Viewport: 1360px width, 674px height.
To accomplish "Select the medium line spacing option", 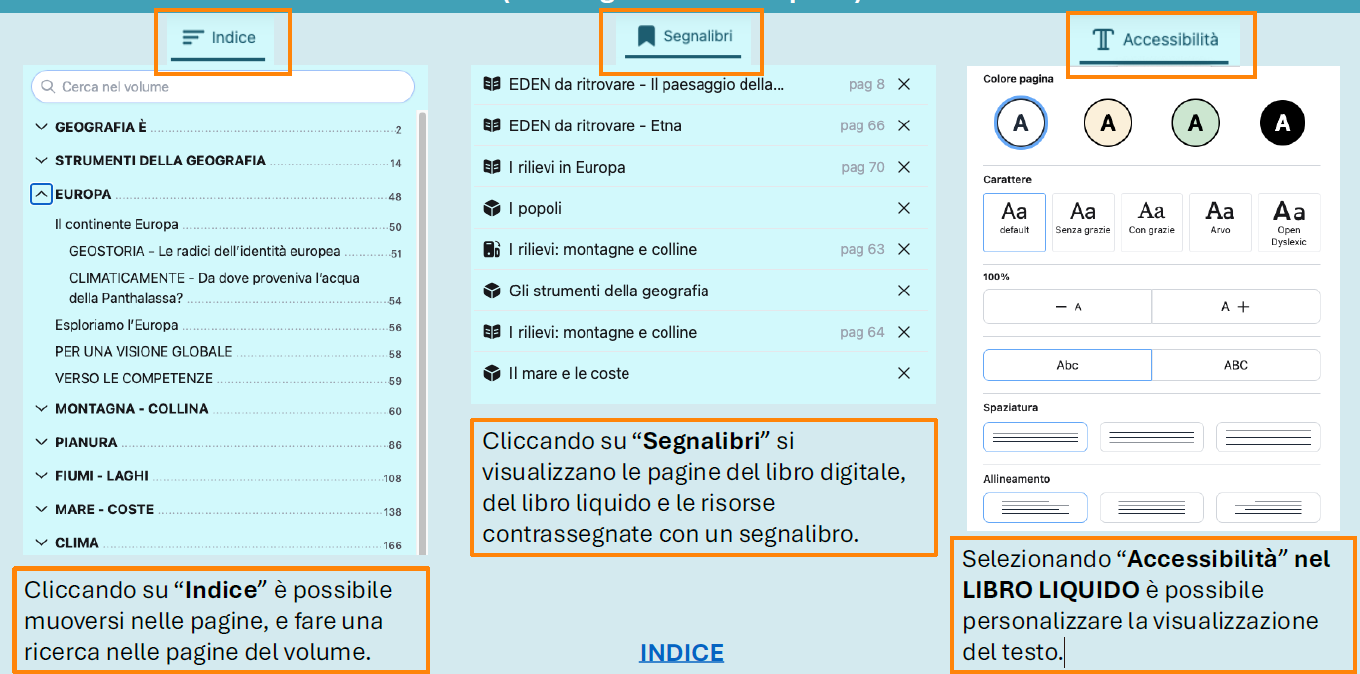I will (x=1151, y=437).
